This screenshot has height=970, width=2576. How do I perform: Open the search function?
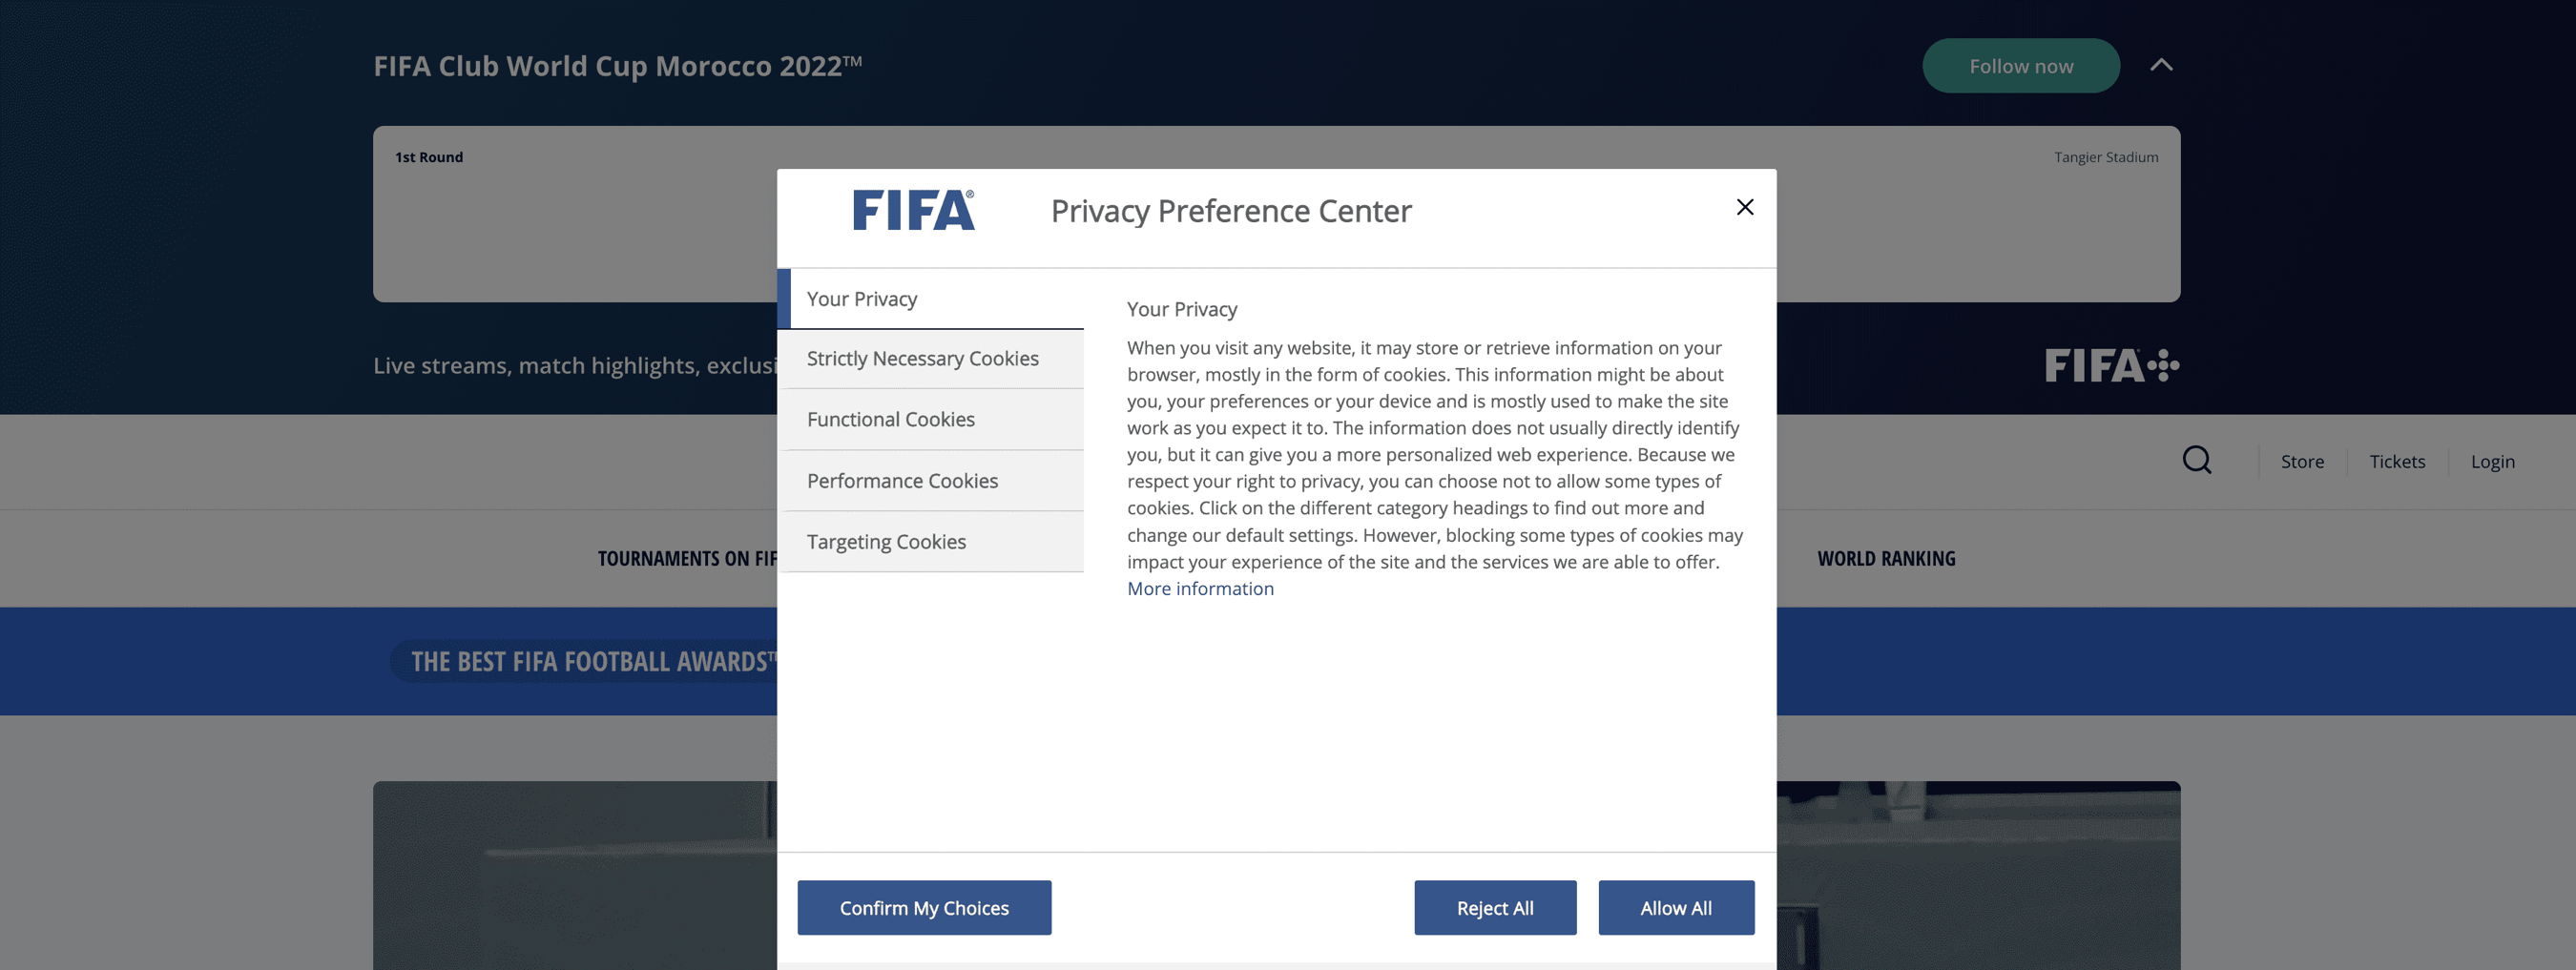2197,460
